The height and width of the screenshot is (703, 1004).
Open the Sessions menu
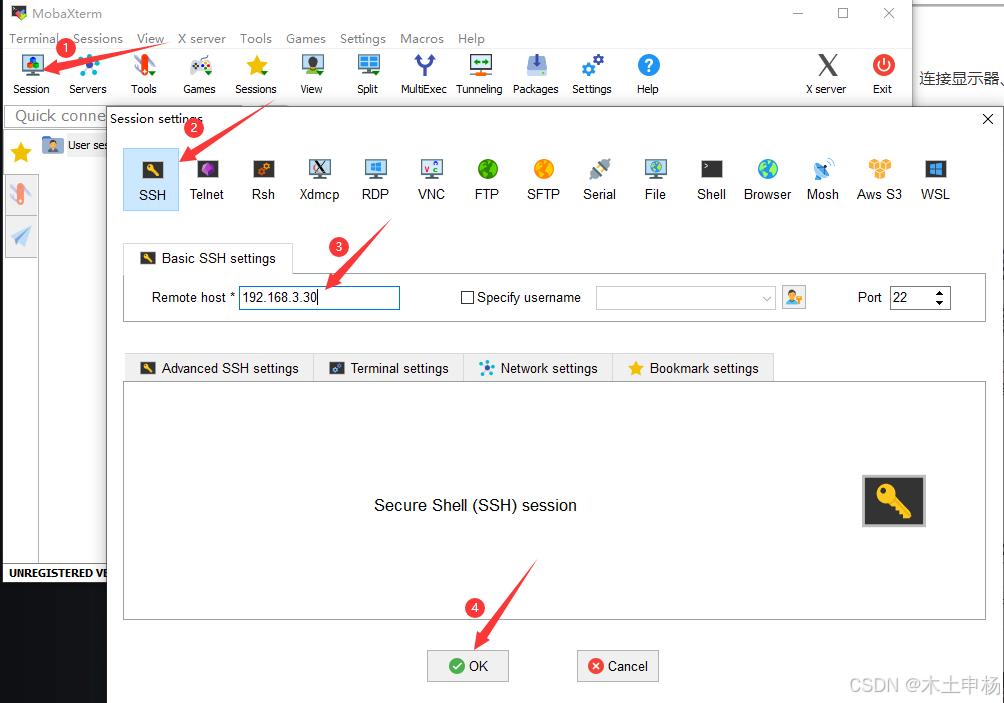(x=97, y=38)
